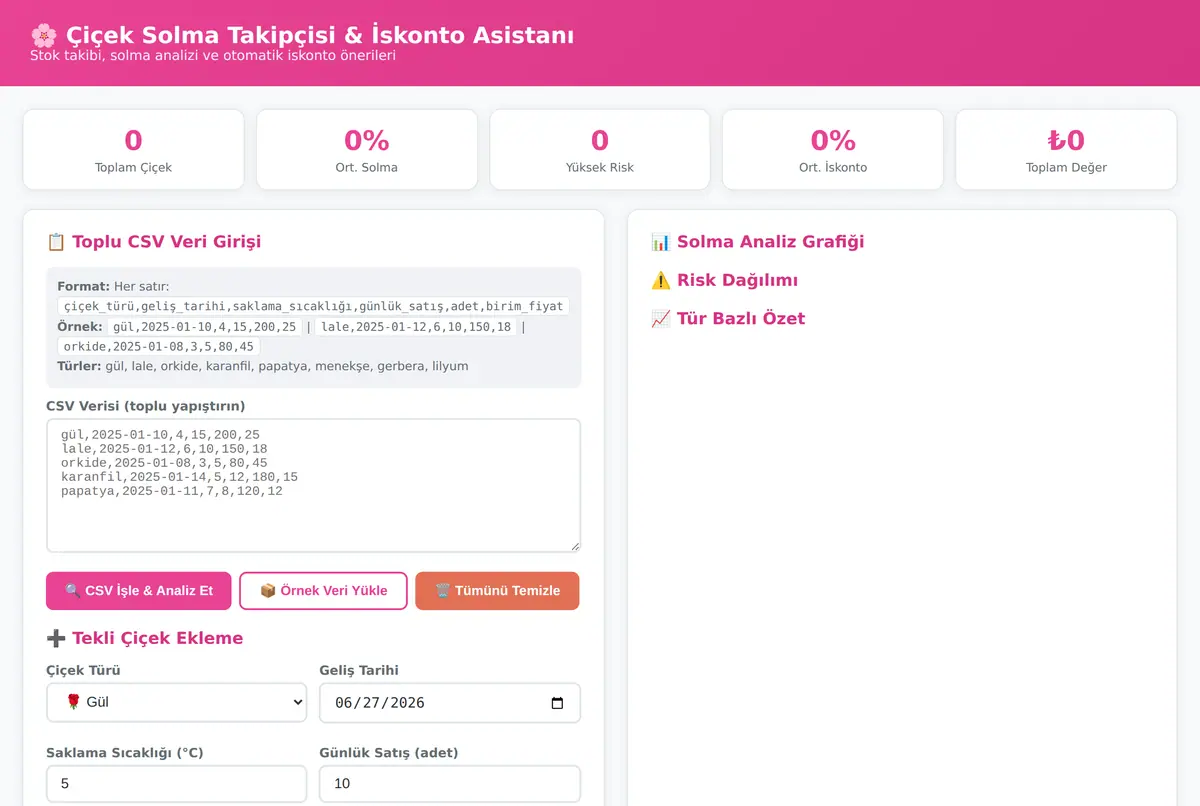The height and width of the screenshot is (806, 1200).
Task: Click the Toplu CSV Veri Girişi heading text
Action: [x=167, y=241]
